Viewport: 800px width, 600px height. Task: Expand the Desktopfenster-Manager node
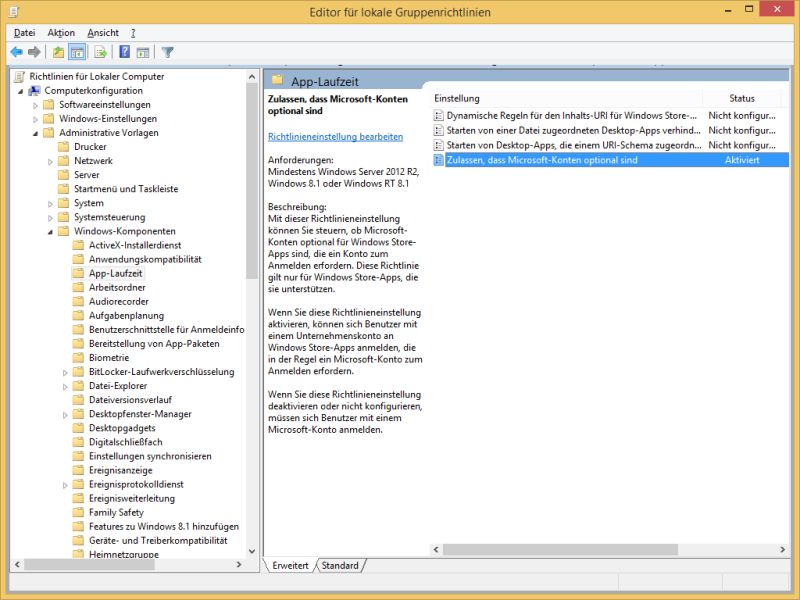tap(65, 414)
